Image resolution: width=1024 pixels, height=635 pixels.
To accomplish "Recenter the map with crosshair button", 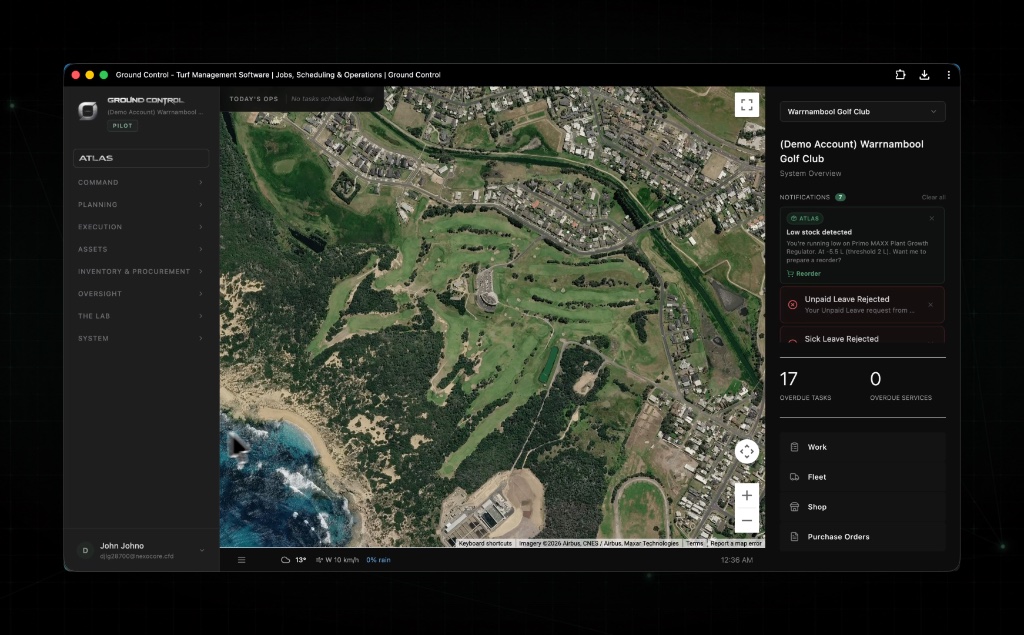I will click(746, 451).
